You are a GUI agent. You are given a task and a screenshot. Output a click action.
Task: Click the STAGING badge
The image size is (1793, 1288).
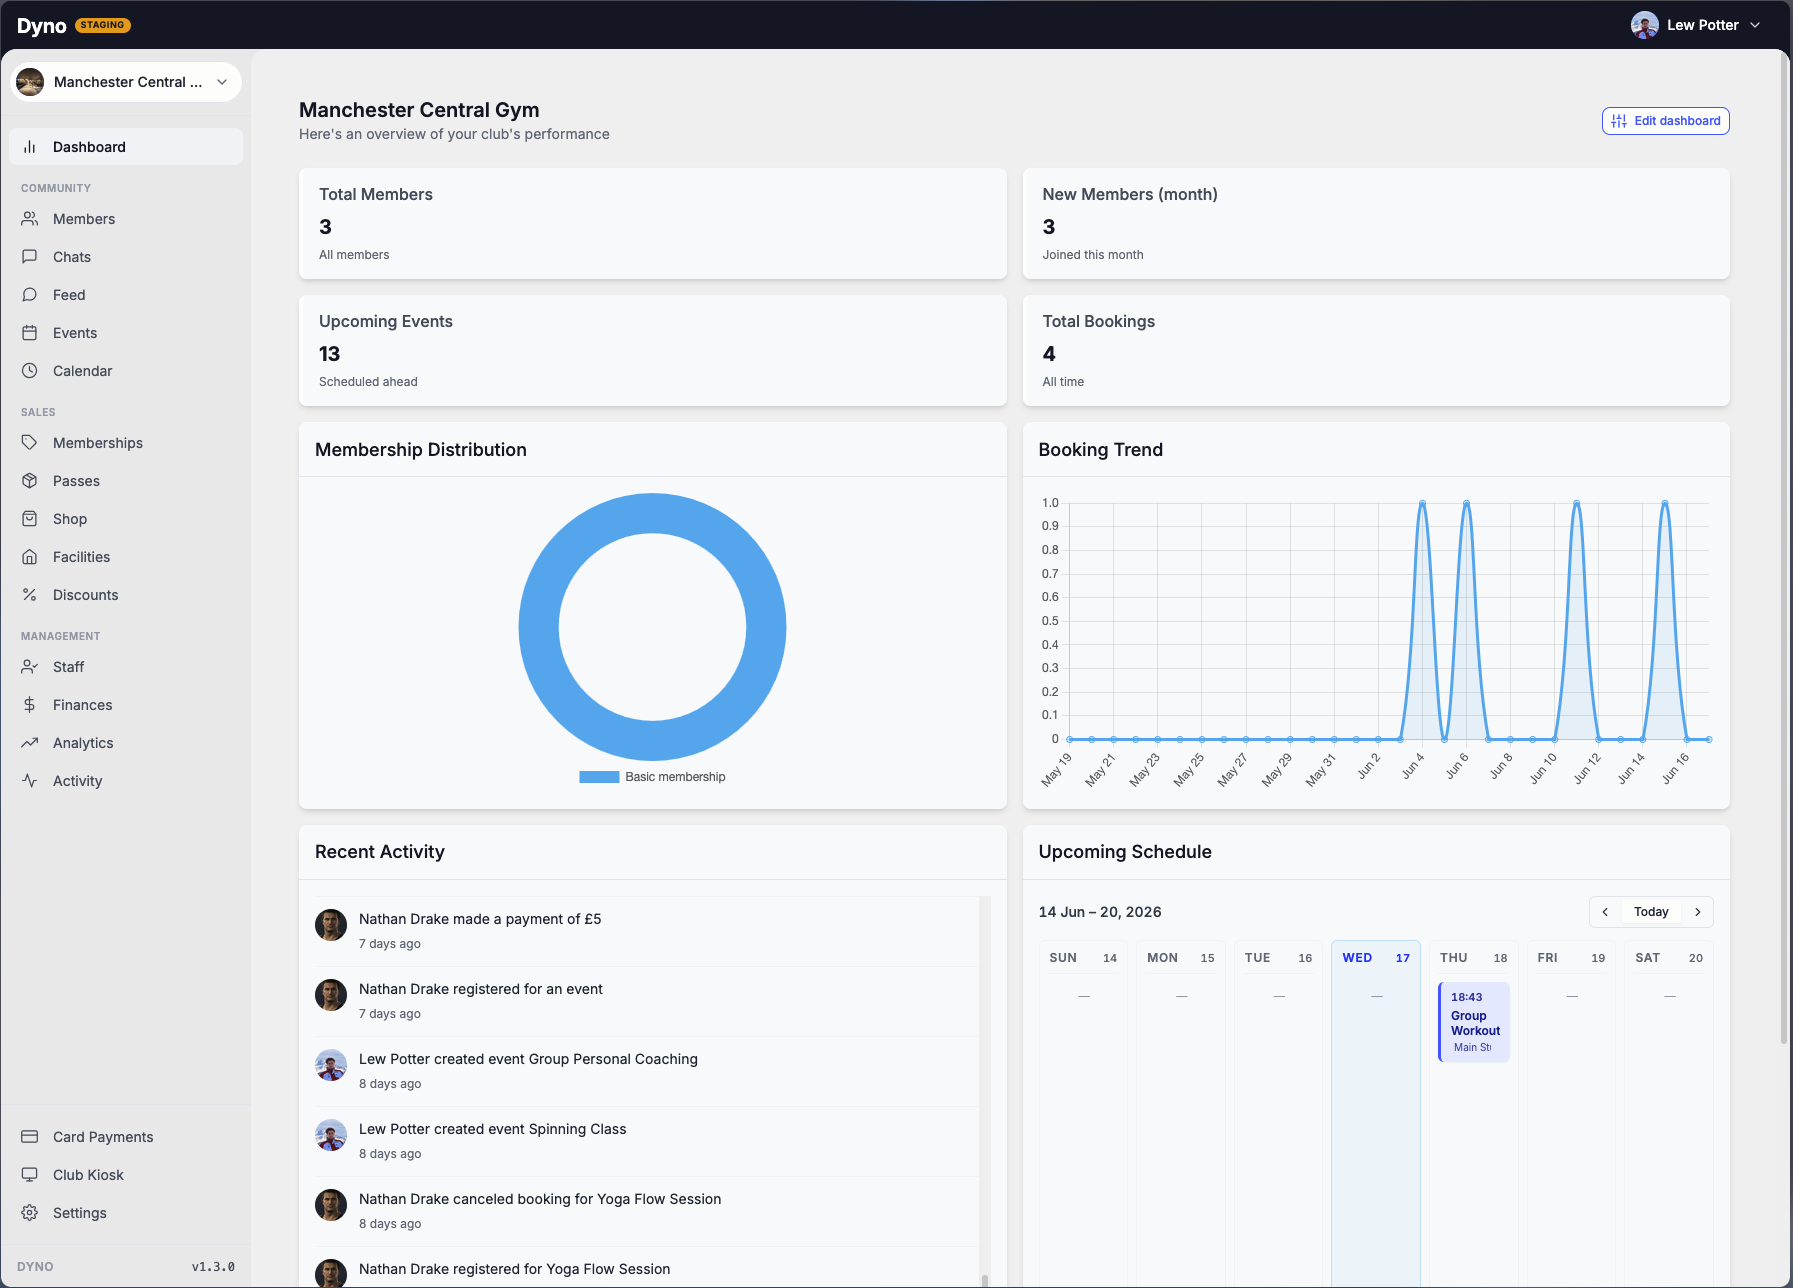click(x=103, y=25)
